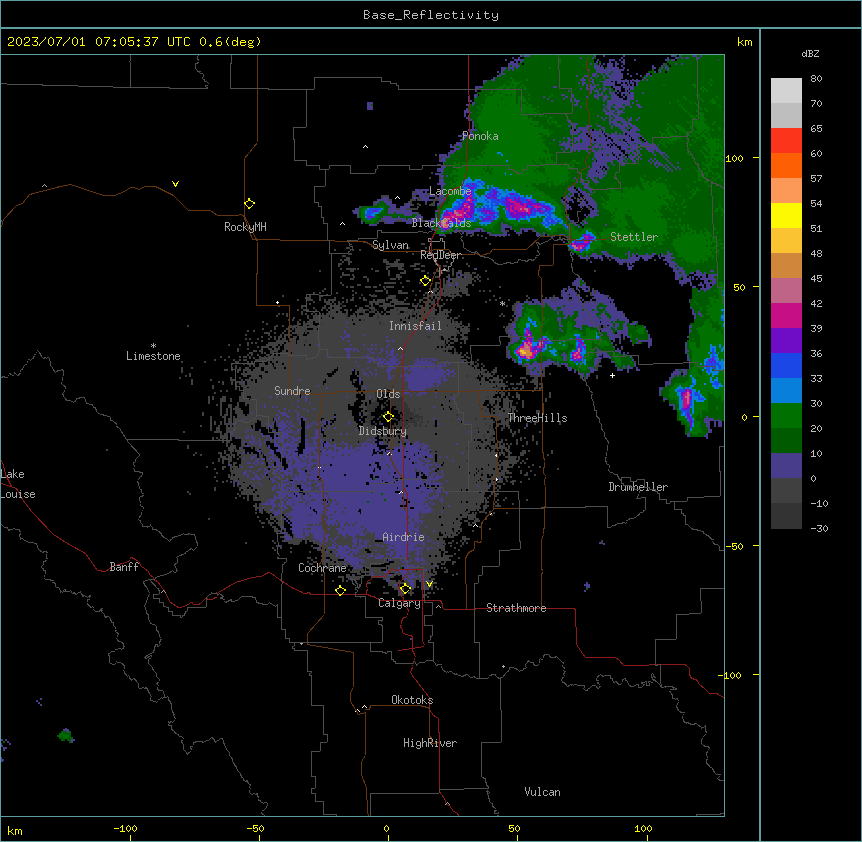
Task: Click the RockyMH label
Action: pos(245,227)
